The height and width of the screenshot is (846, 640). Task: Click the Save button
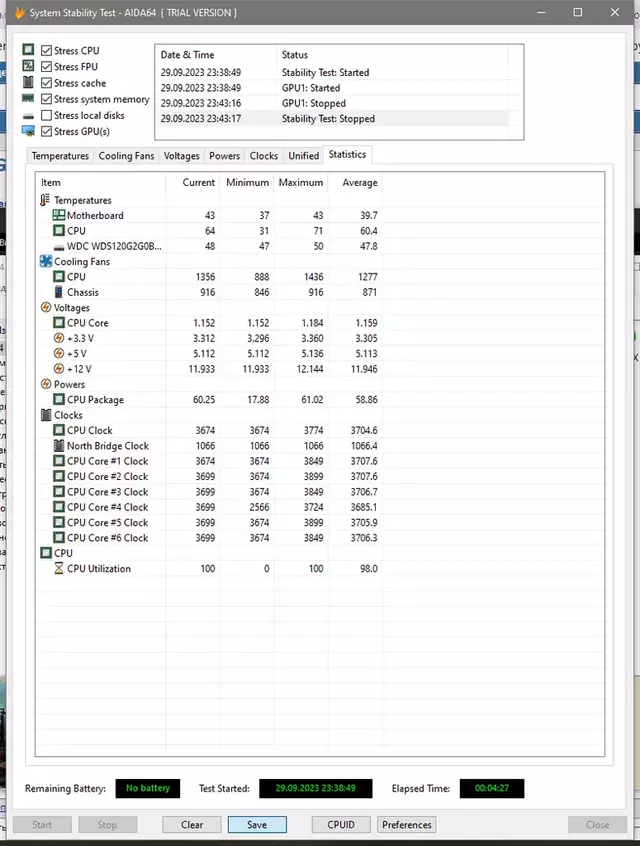(257, 824)
